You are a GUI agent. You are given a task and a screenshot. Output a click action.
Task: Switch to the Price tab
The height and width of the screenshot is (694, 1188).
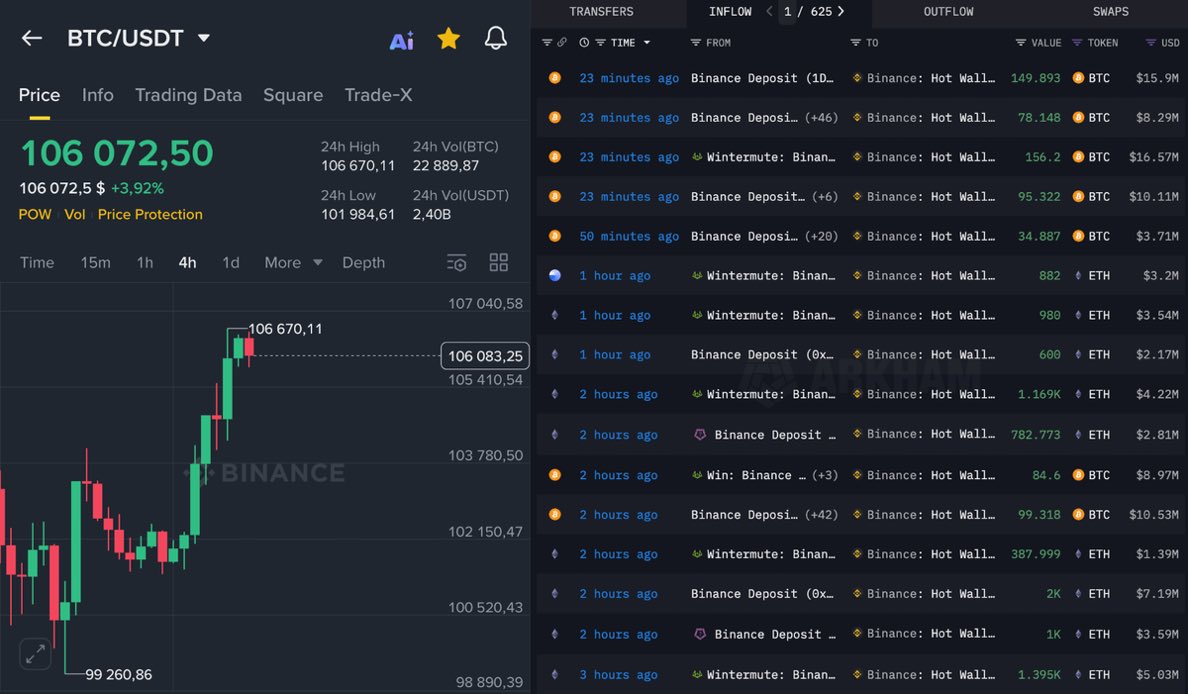pyautogui.click(x=39, y=95)
